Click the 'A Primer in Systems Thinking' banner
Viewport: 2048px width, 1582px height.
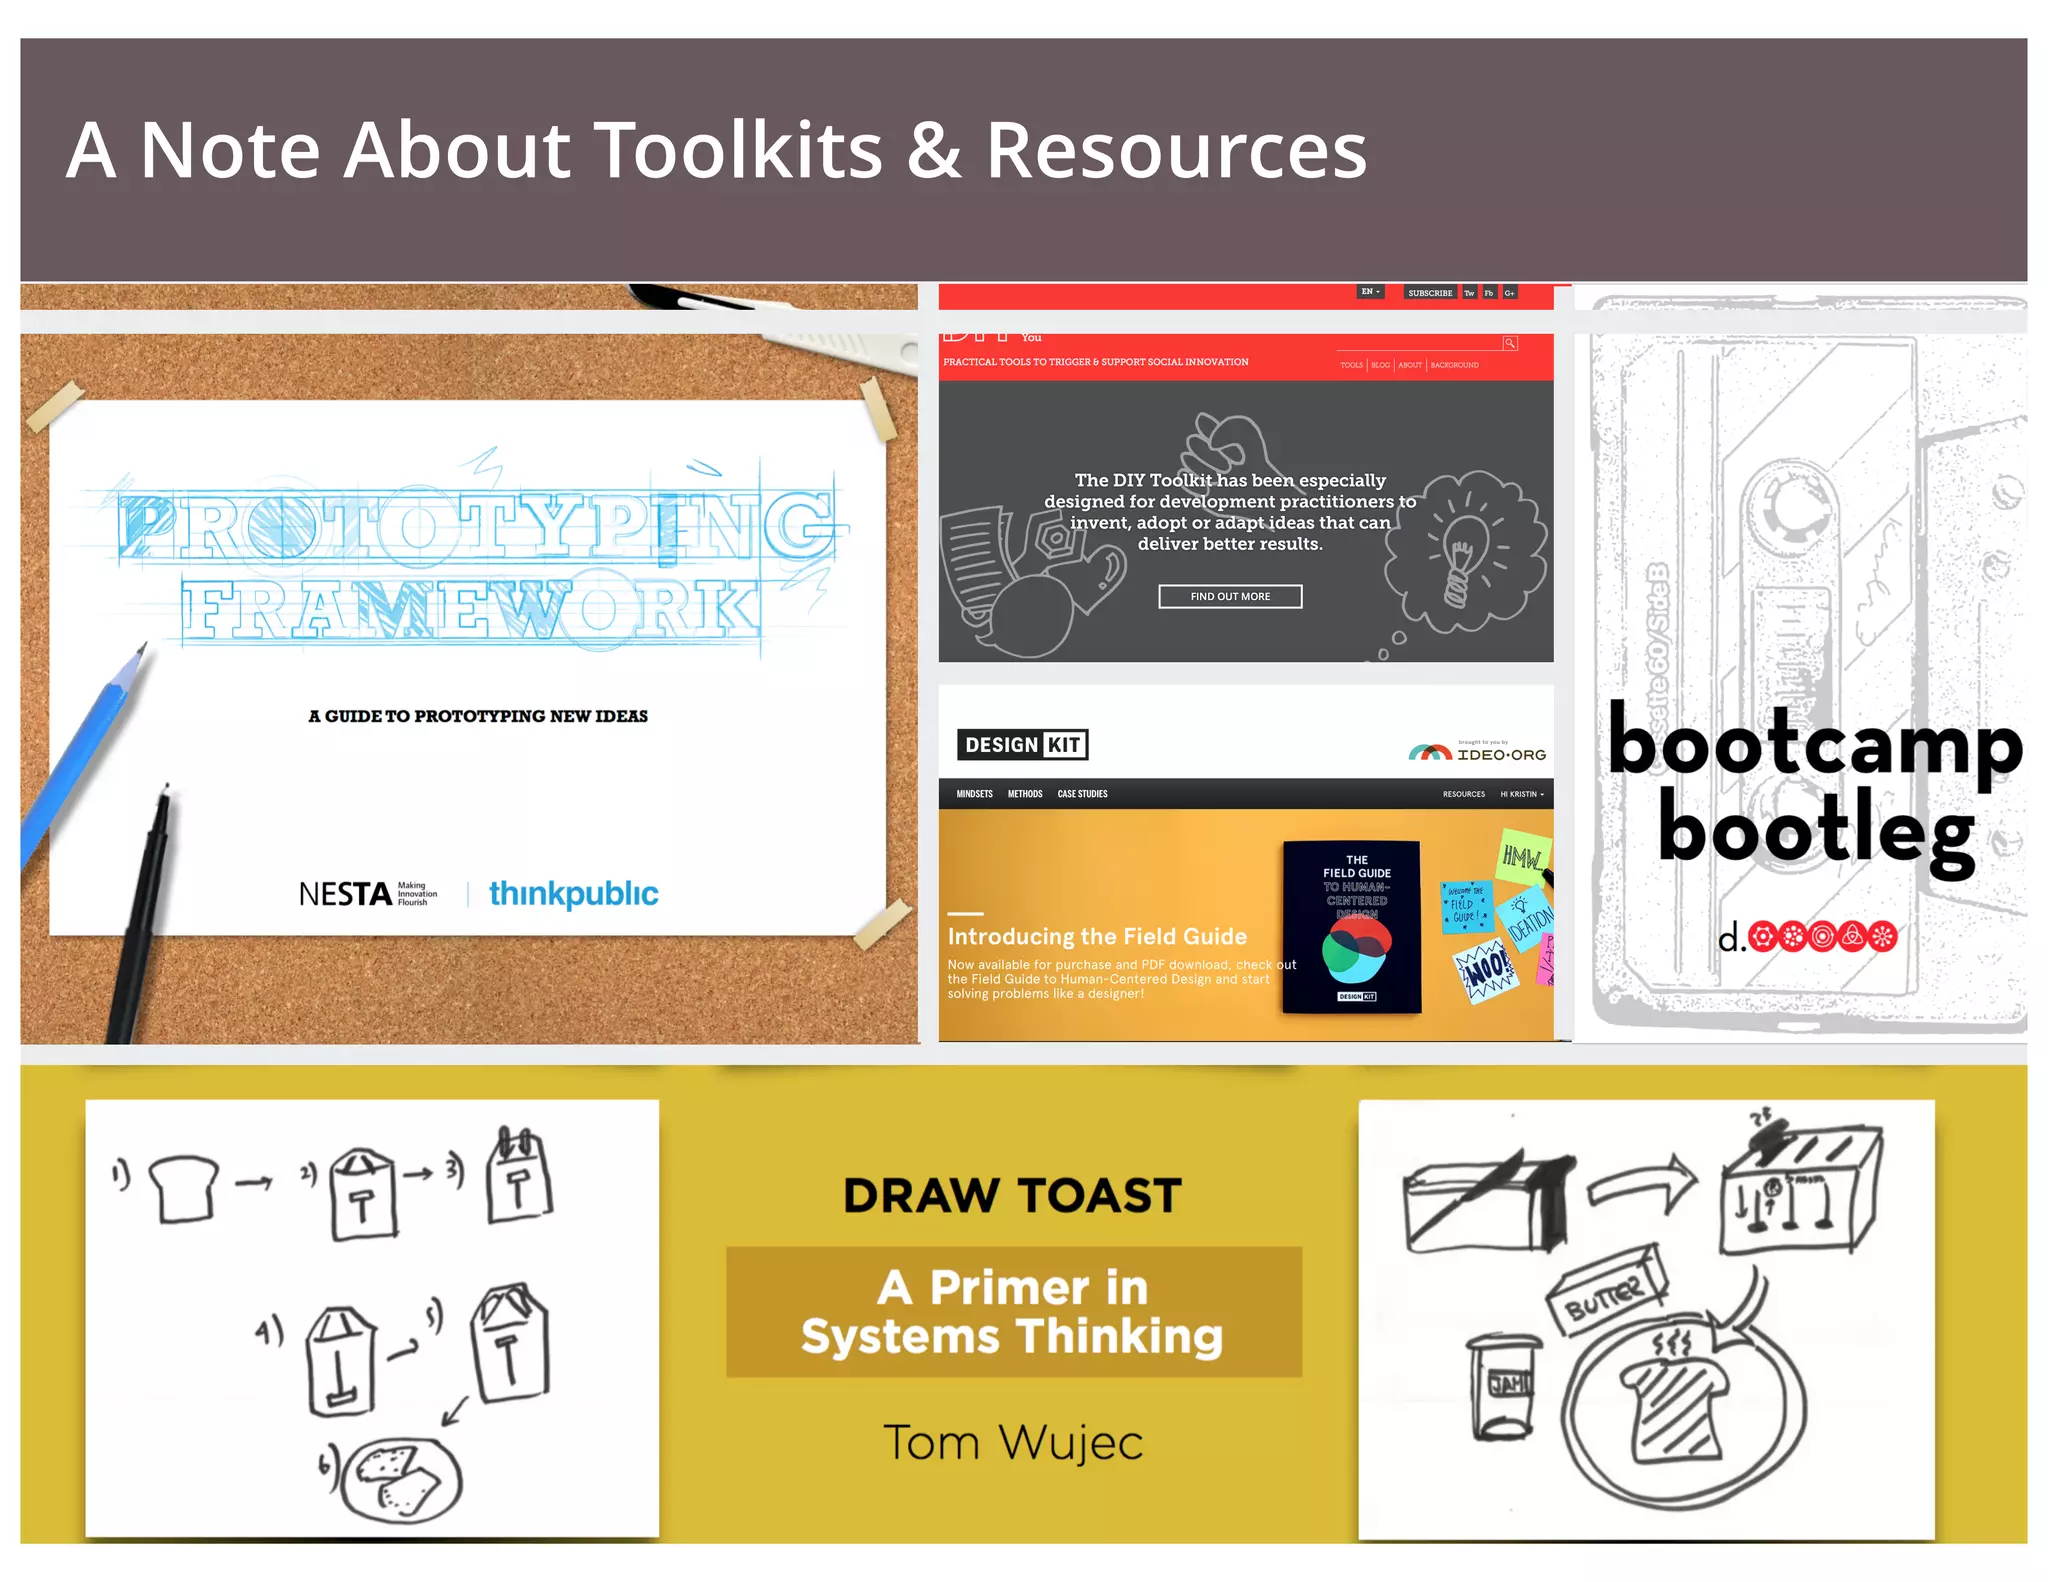pyautogui.click(x=1014, y=1312)
